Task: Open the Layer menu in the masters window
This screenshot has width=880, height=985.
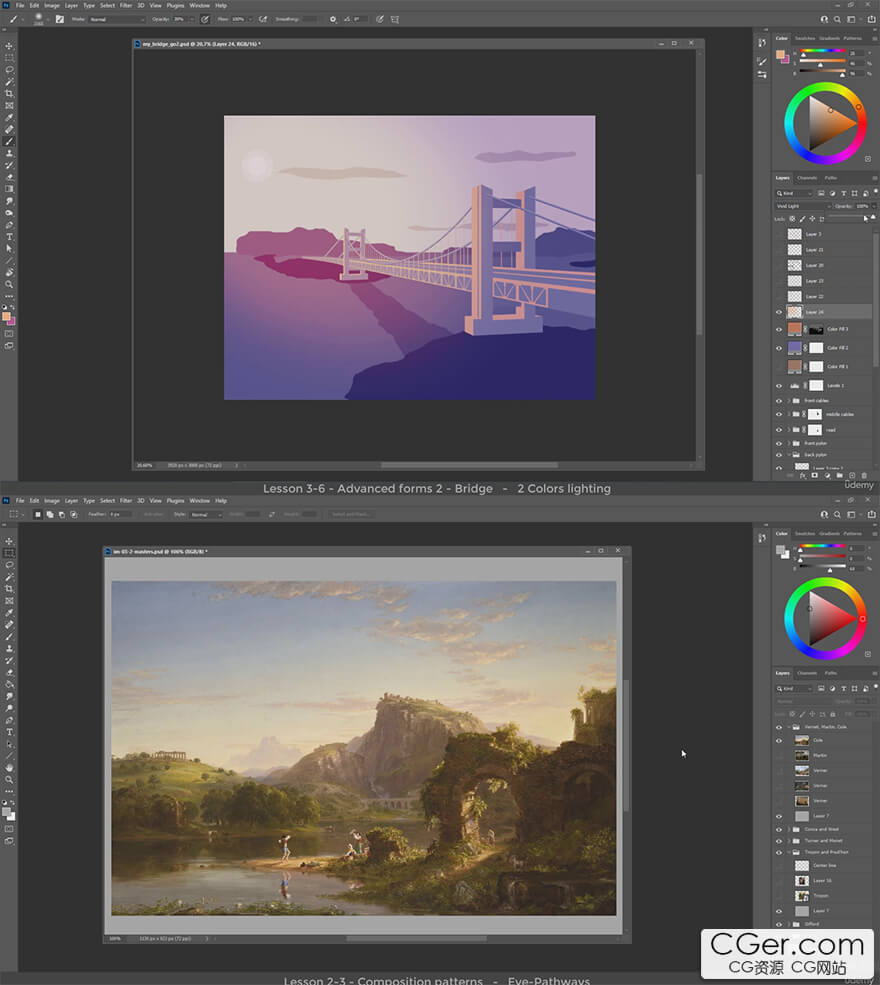Action: pyautogui.click(x=72, y=501)
